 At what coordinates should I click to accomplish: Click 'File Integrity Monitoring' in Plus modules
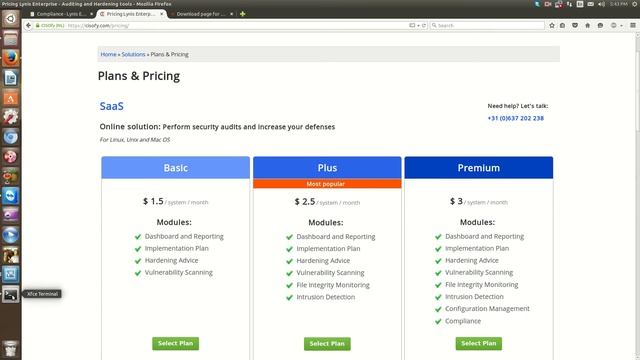coord(333,285)
